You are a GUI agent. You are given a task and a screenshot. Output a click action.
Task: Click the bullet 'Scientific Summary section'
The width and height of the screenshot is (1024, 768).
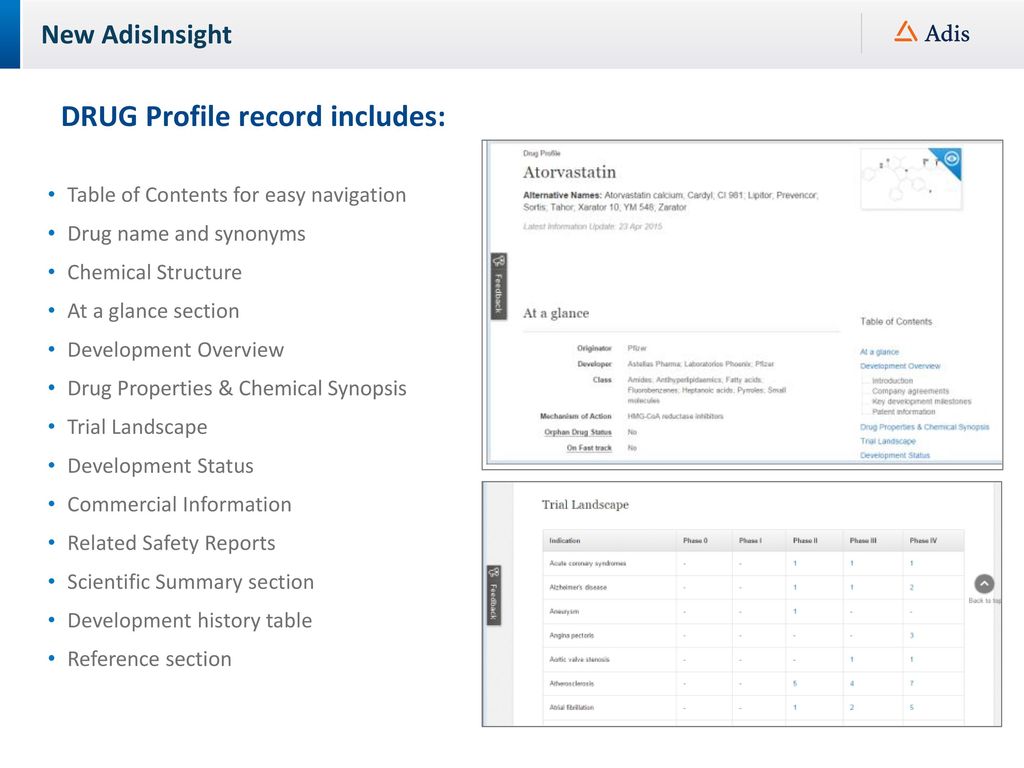[x=190, y=582]
